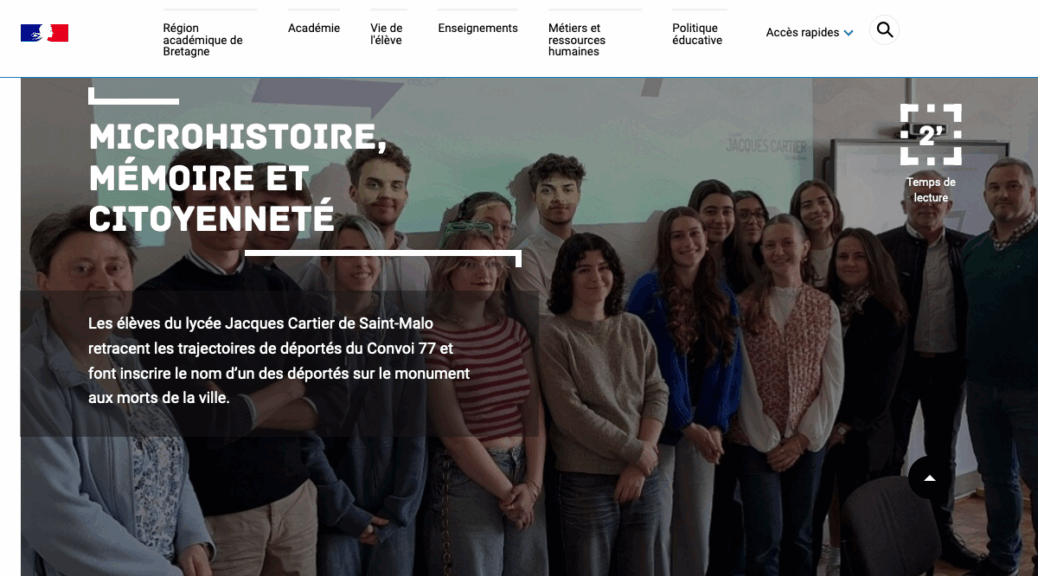
Task: Open Région académique de Bretagne menu
Action: tap(203, 39)
